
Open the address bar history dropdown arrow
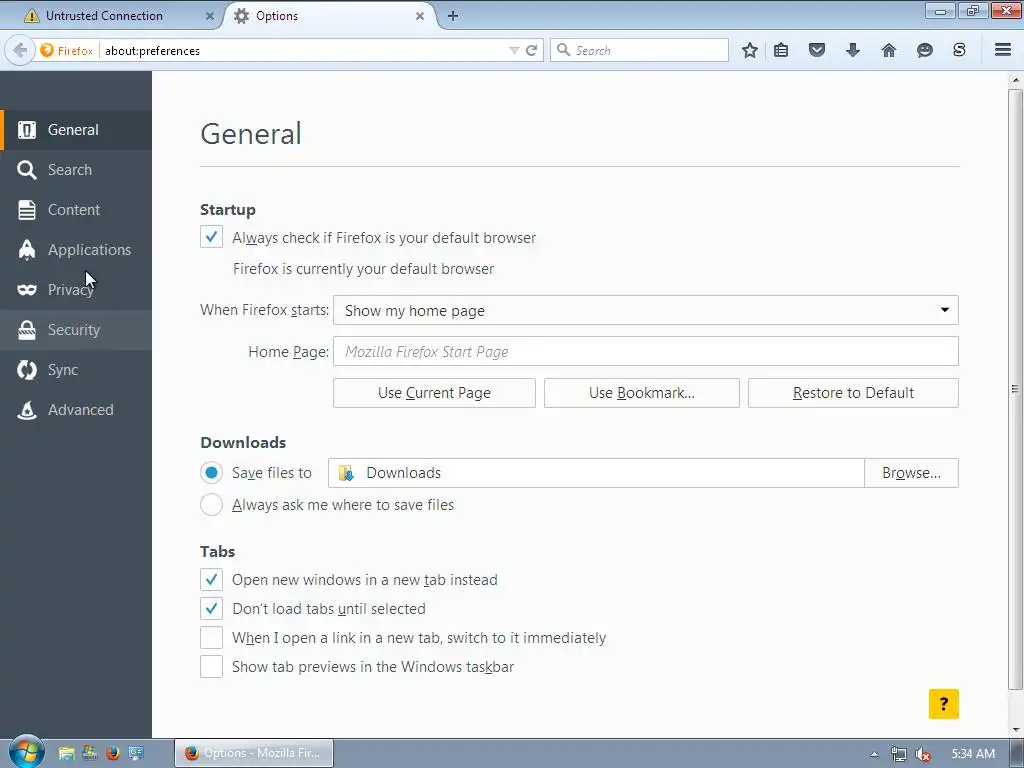point(514,50)
